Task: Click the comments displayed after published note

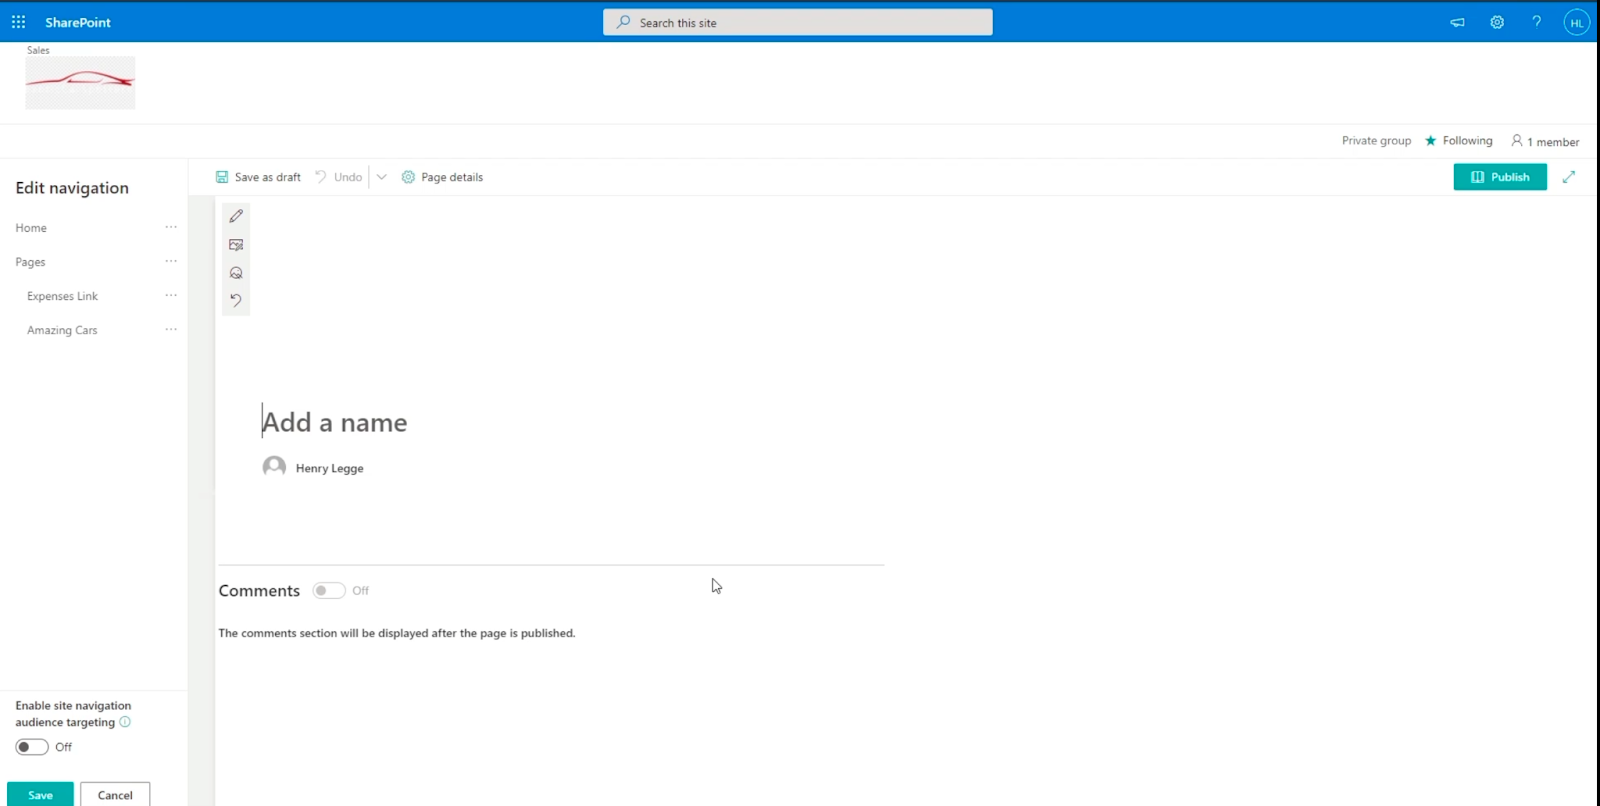Action: 397,633
